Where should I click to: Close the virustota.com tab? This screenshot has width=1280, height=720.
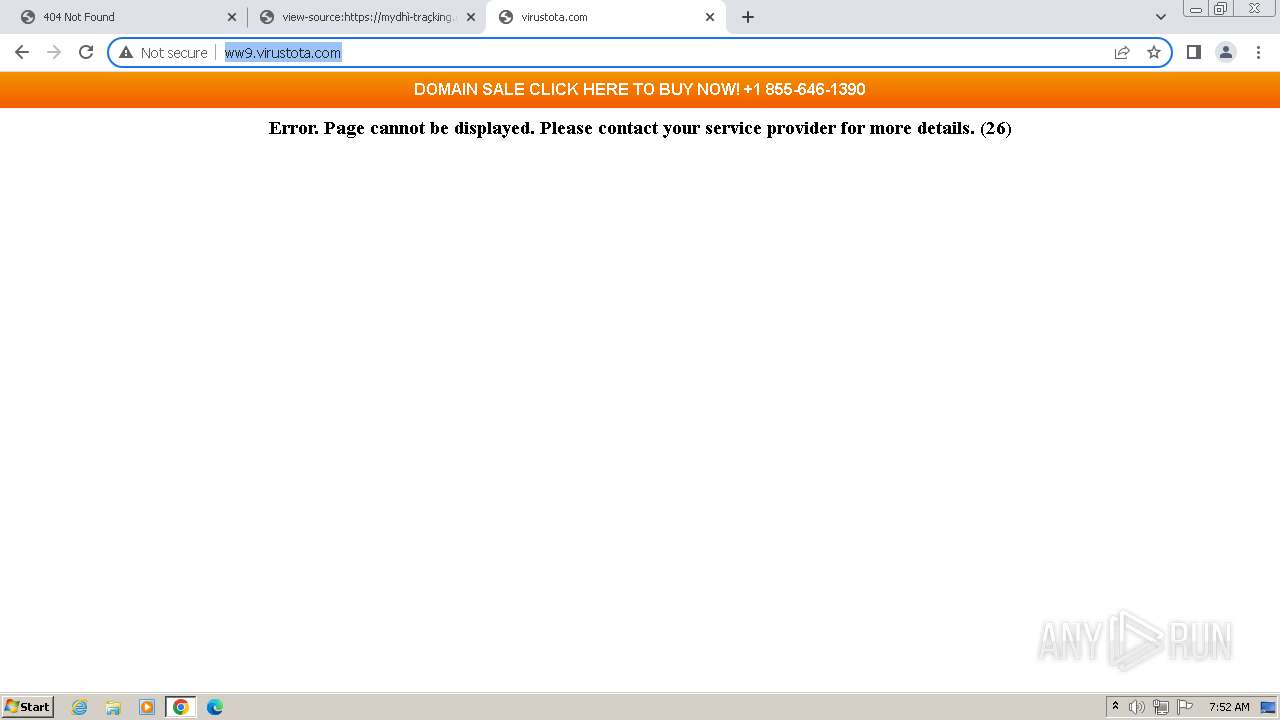tap(710, 17)
